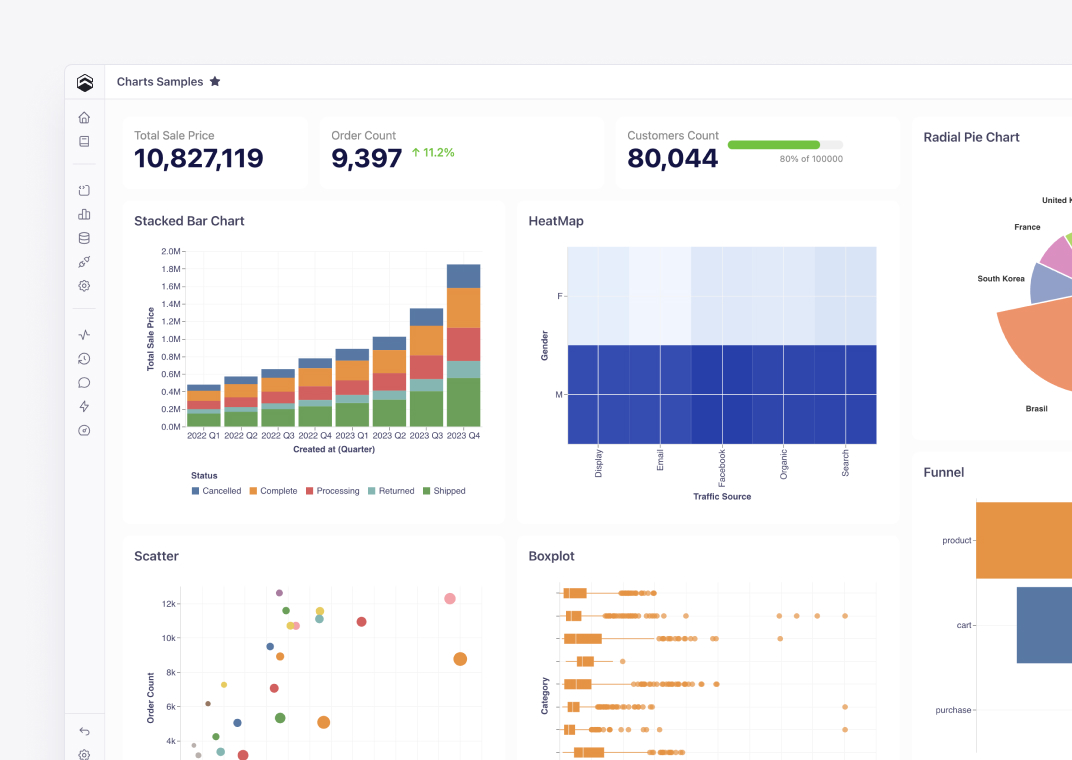Click the green Shipped segment of 2023 Q4 bar
Screen dimensions: 1072x760
pos(464,403)
